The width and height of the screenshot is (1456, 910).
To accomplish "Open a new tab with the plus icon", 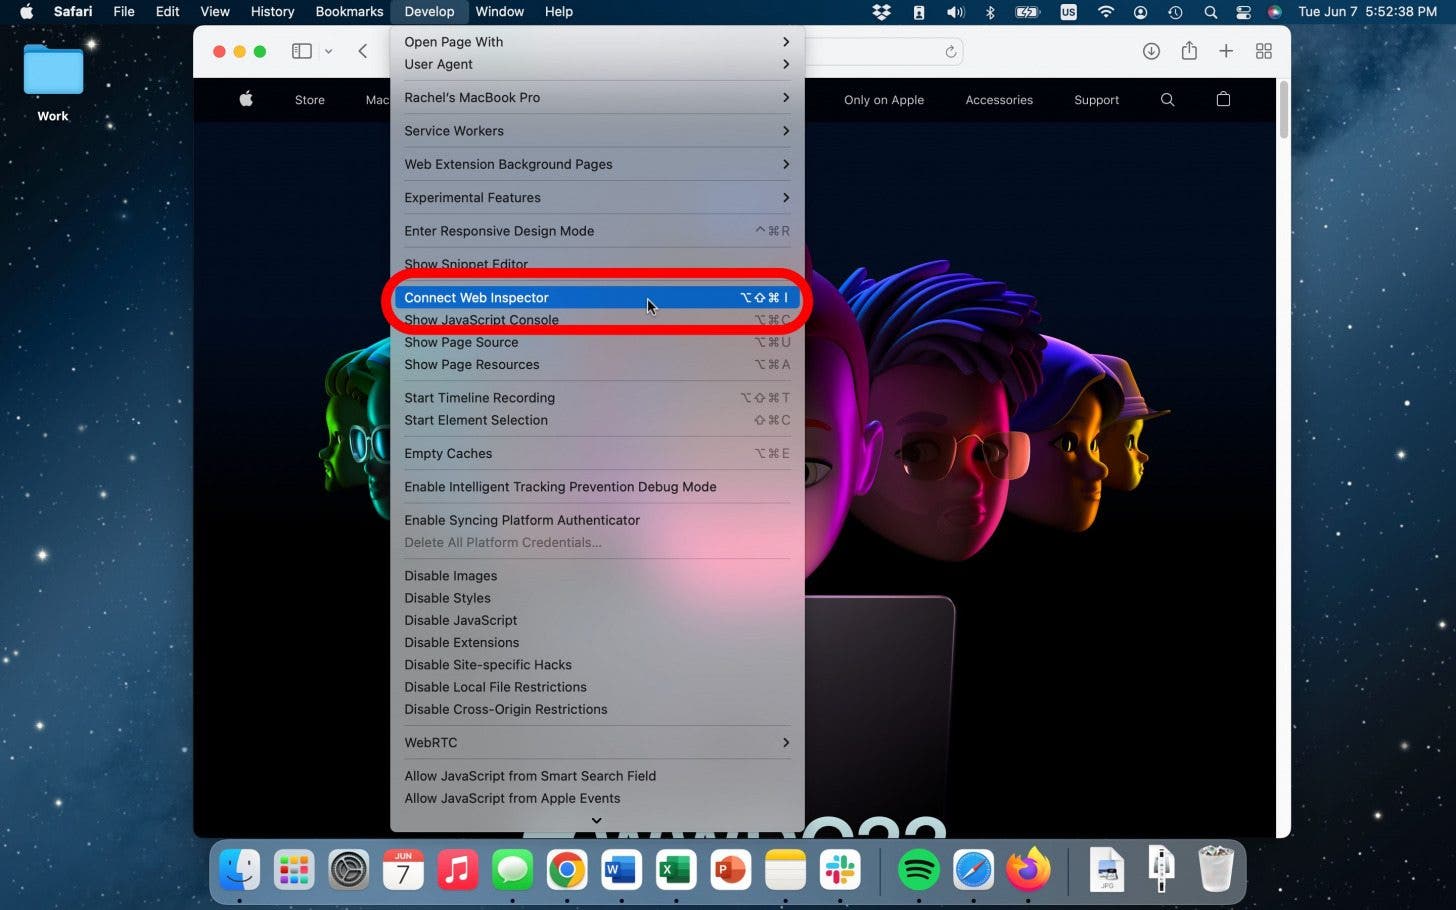I will 1226,51.
